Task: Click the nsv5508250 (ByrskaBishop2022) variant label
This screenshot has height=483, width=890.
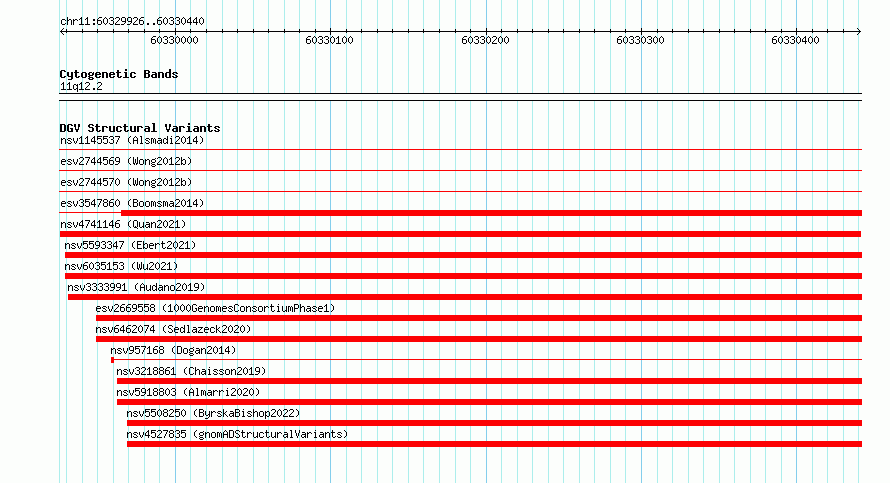Action: click(213, 413)
